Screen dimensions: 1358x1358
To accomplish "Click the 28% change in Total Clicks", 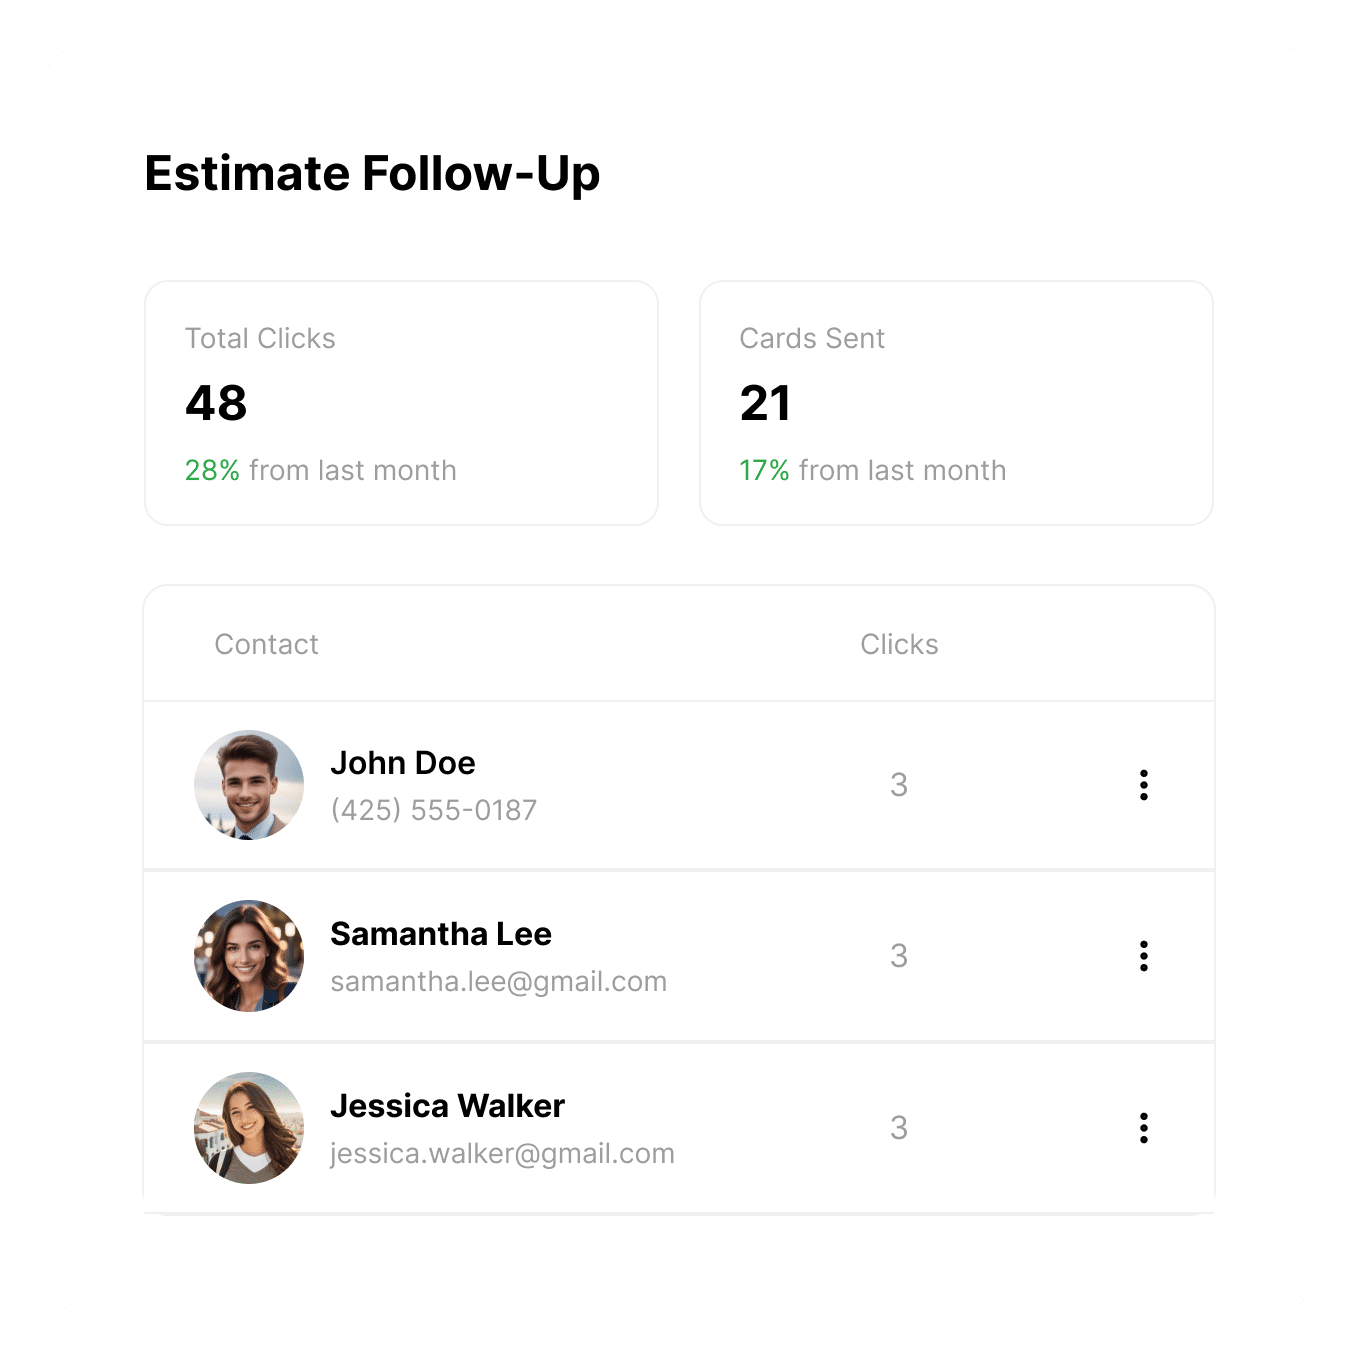I will (x=212, y=470).
